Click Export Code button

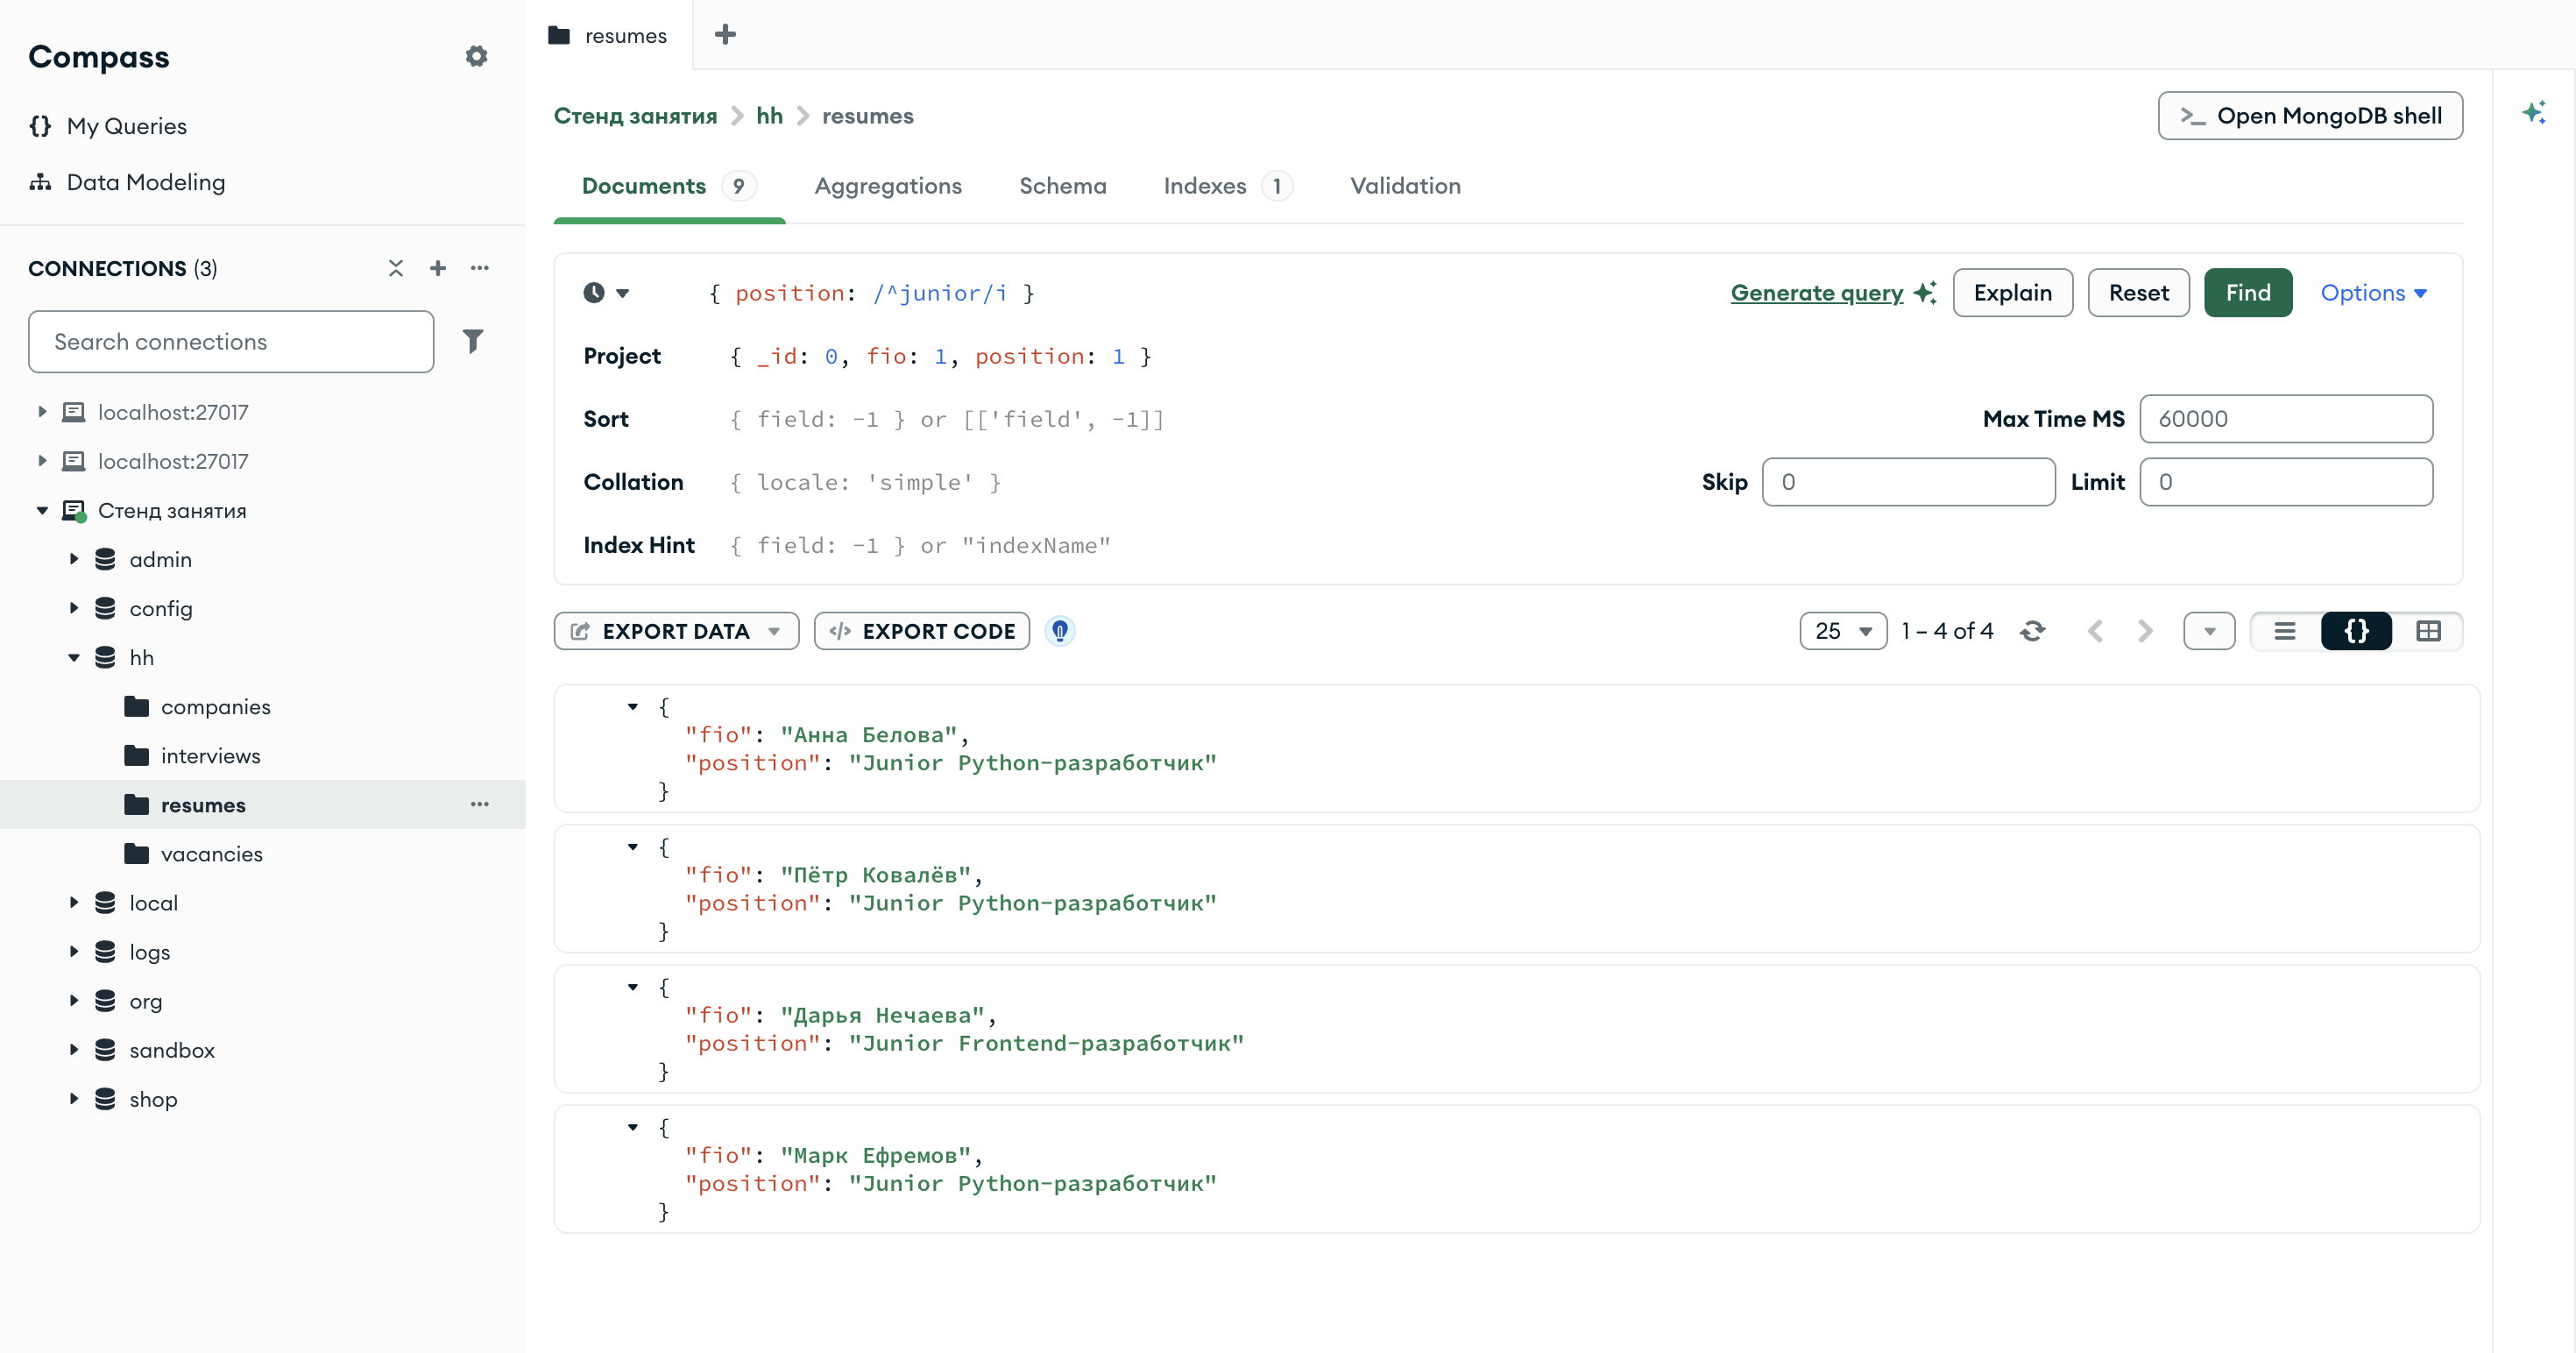[922, 631]
